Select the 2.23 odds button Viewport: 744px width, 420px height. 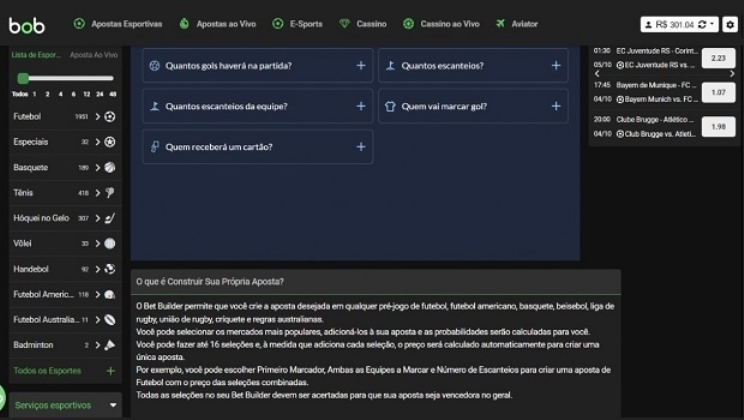click(717, 58)
